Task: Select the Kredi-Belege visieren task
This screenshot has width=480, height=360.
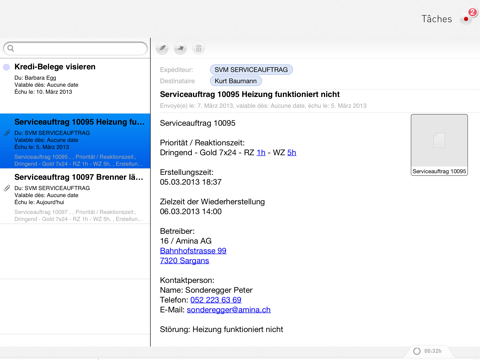Action: (75, 86)
